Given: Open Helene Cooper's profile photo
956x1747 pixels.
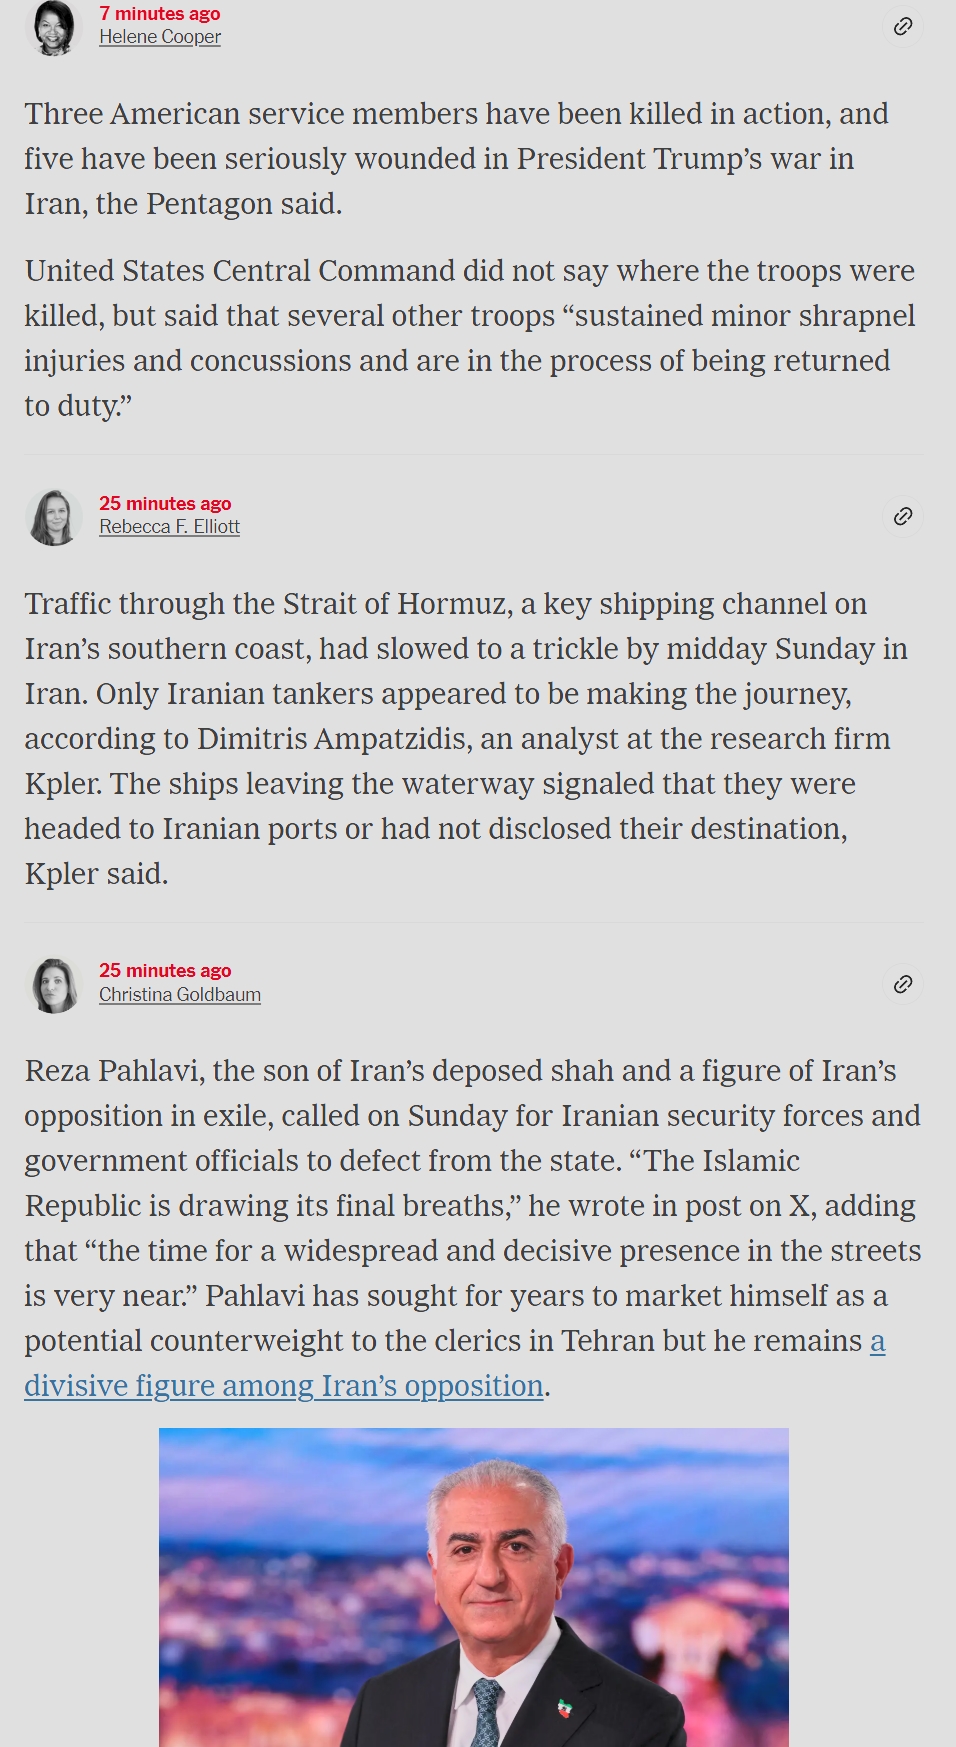Looking at the screenshot, I should 54,27.
